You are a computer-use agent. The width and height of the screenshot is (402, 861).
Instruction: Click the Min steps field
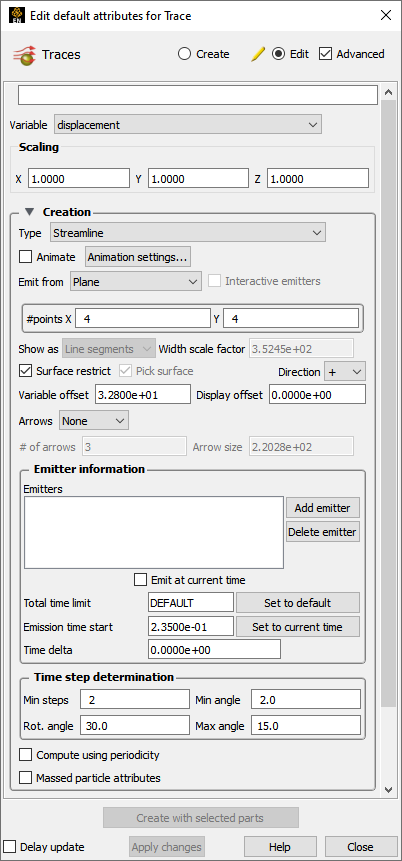pyautogui.click(x=135, y=700)
